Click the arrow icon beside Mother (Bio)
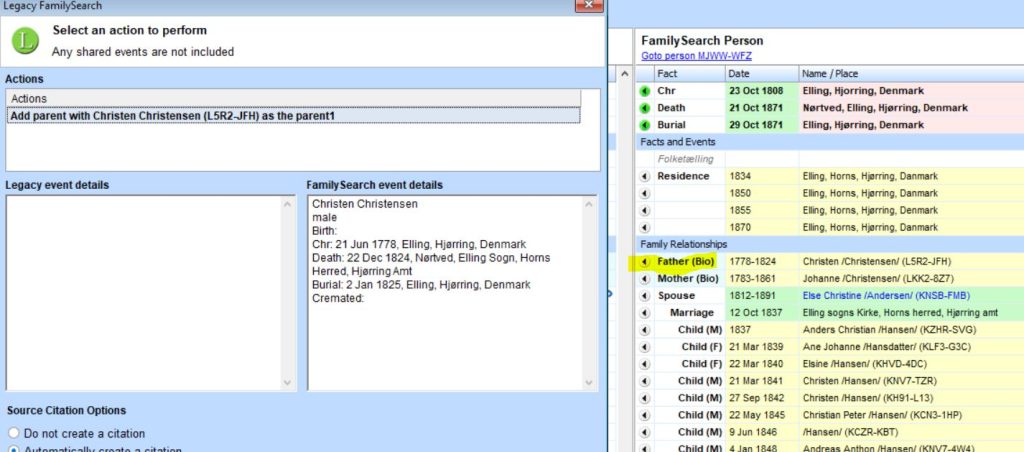Viewport: 1024px width, 452px height. point(645,279)
